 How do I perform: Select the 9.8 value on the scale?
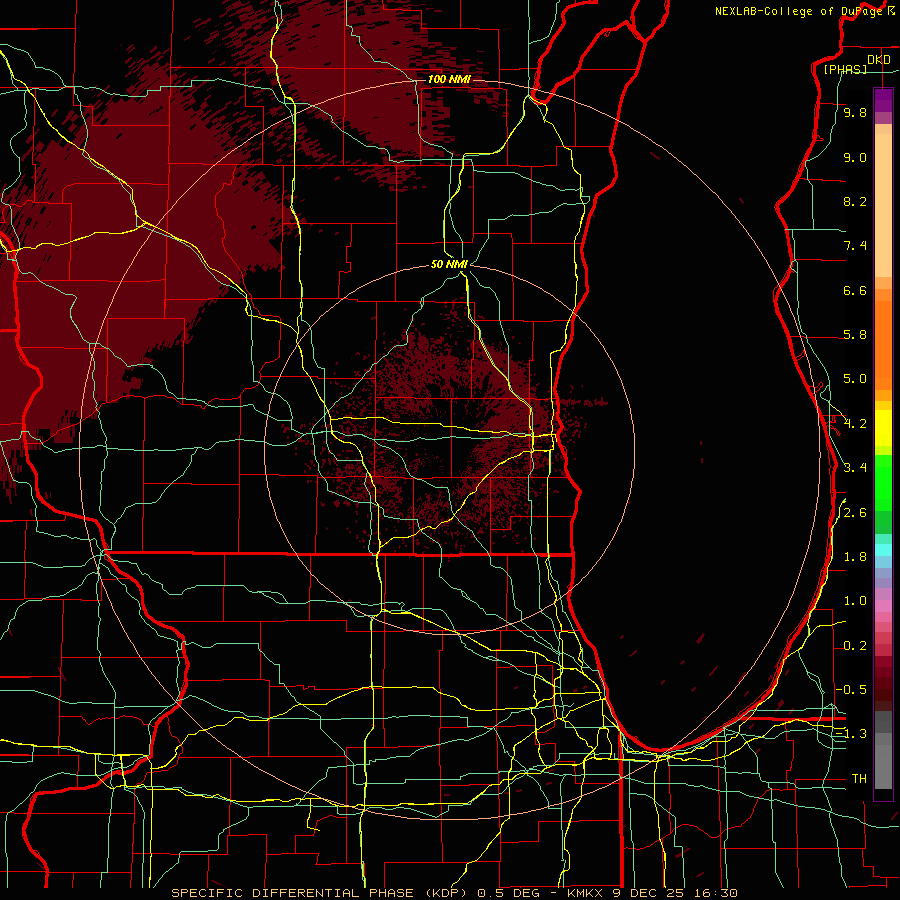coord(855,112)
